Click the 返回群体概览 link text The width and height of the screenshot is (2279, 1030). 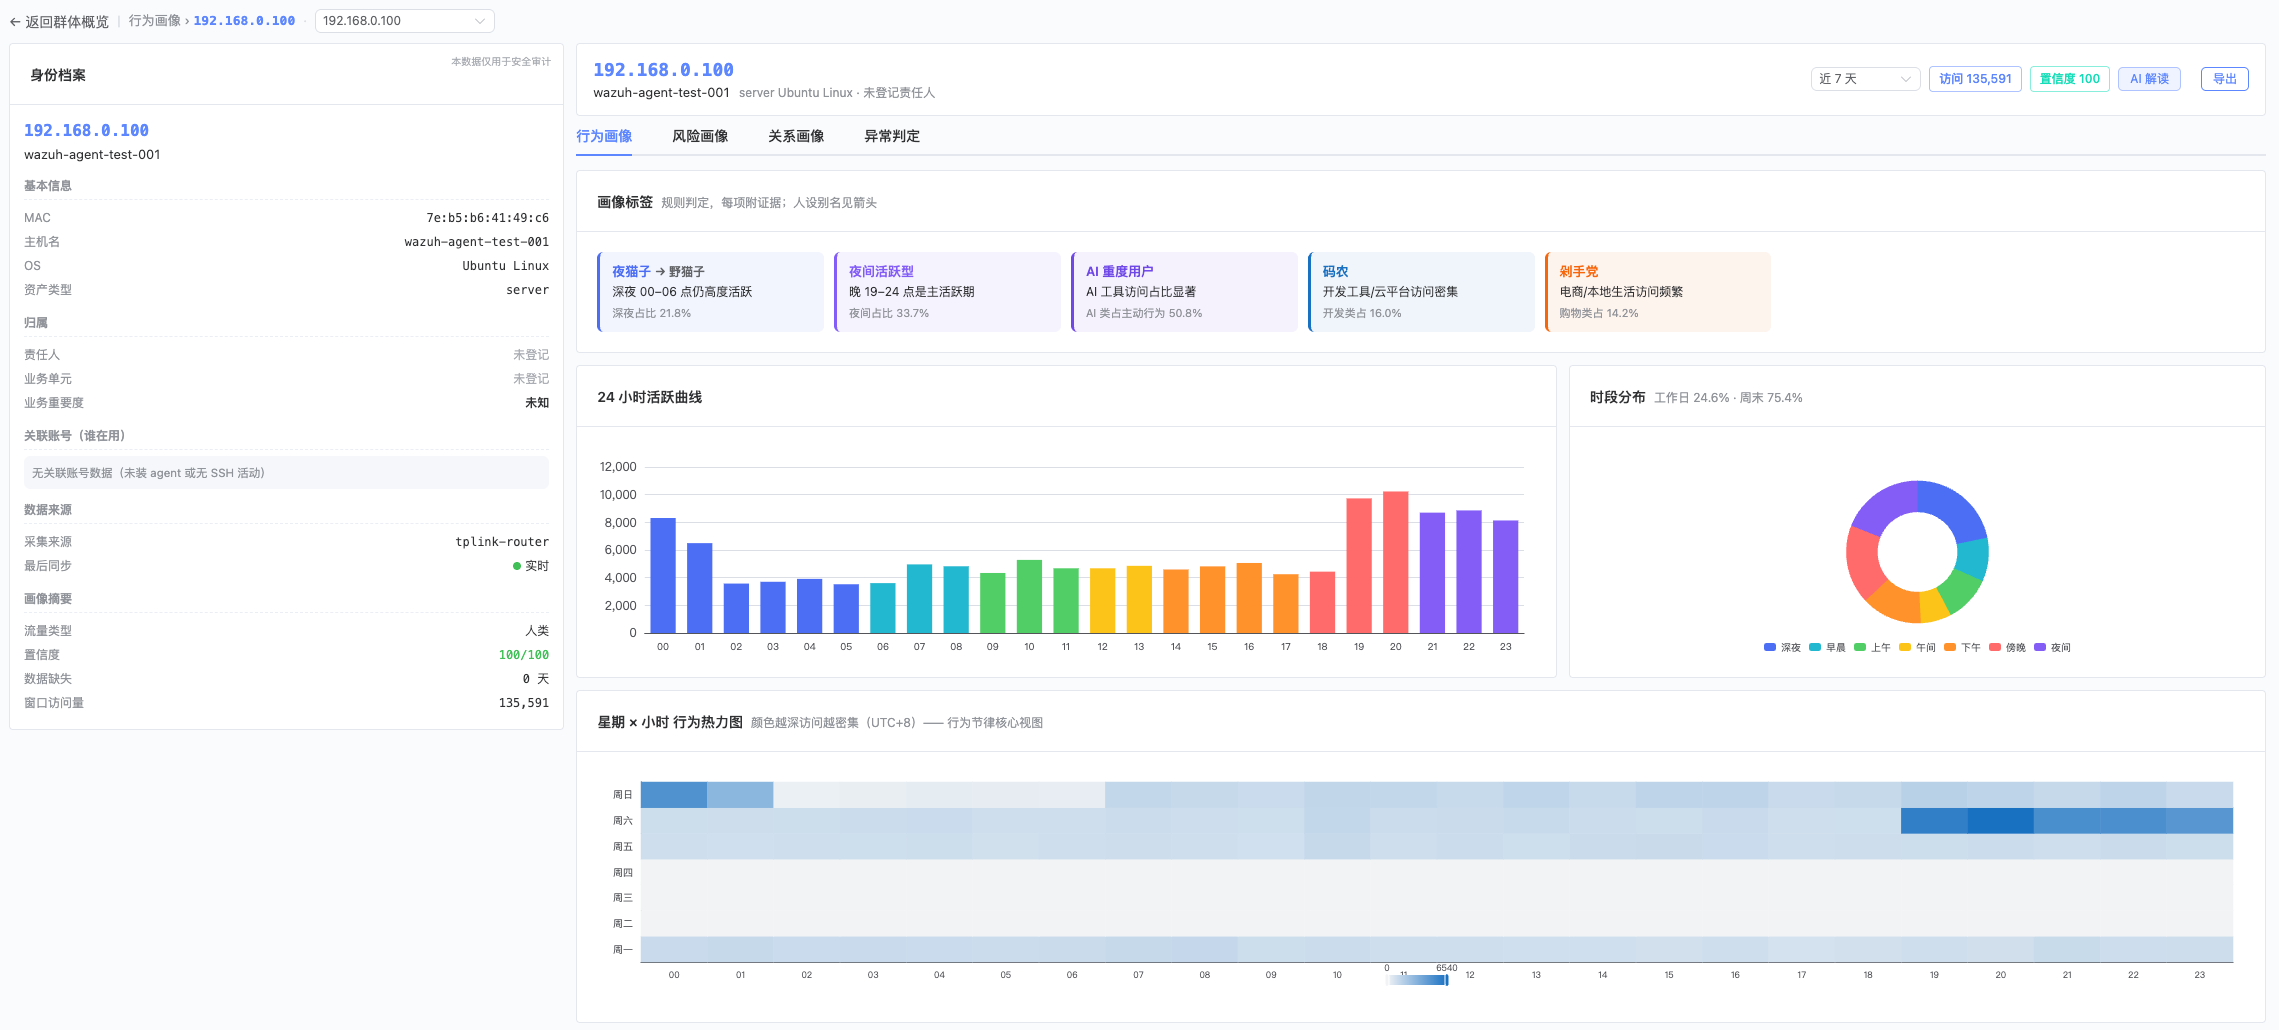67,21
